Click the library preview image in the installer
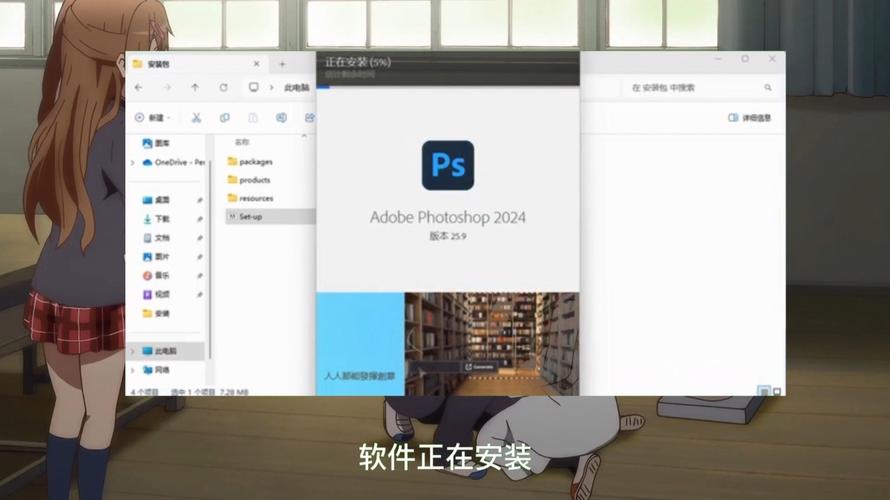The height and width of the screenshot is (500, 890). pyautogui.click(x=492, y=344)
